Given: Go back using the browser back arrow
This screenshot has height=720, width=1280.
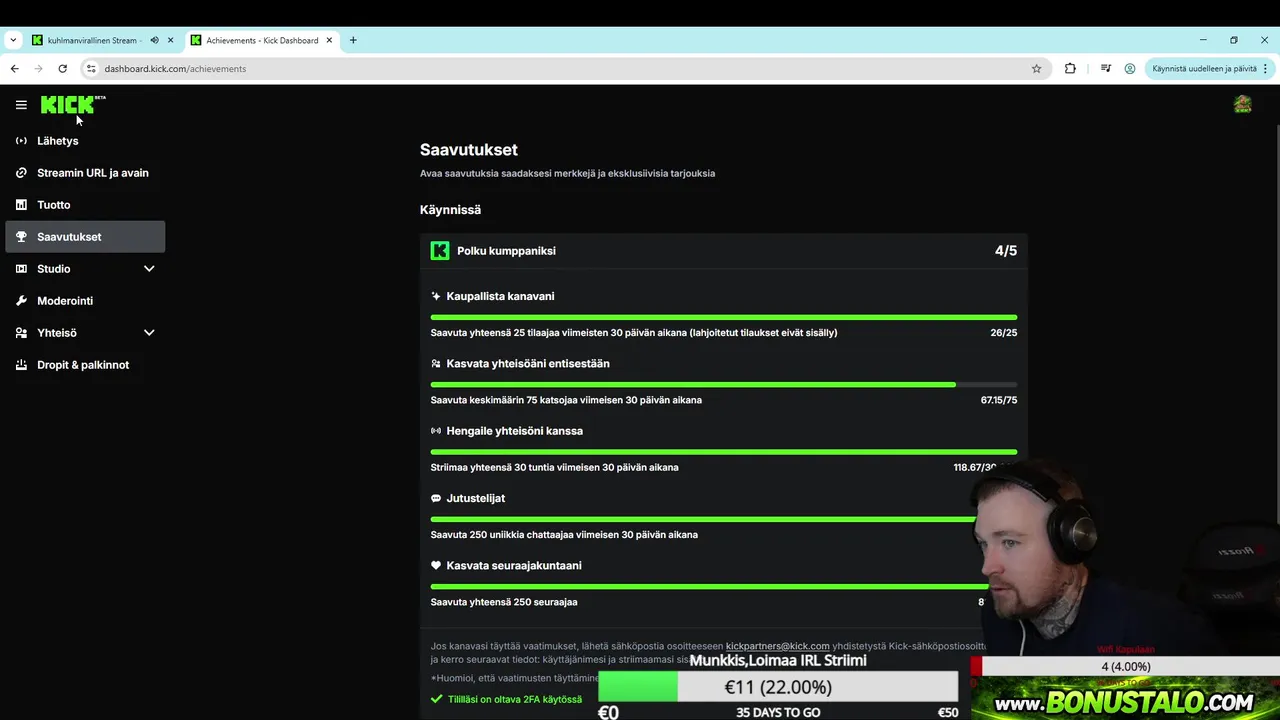Looking at the screenshot, I should coord(14,69).
